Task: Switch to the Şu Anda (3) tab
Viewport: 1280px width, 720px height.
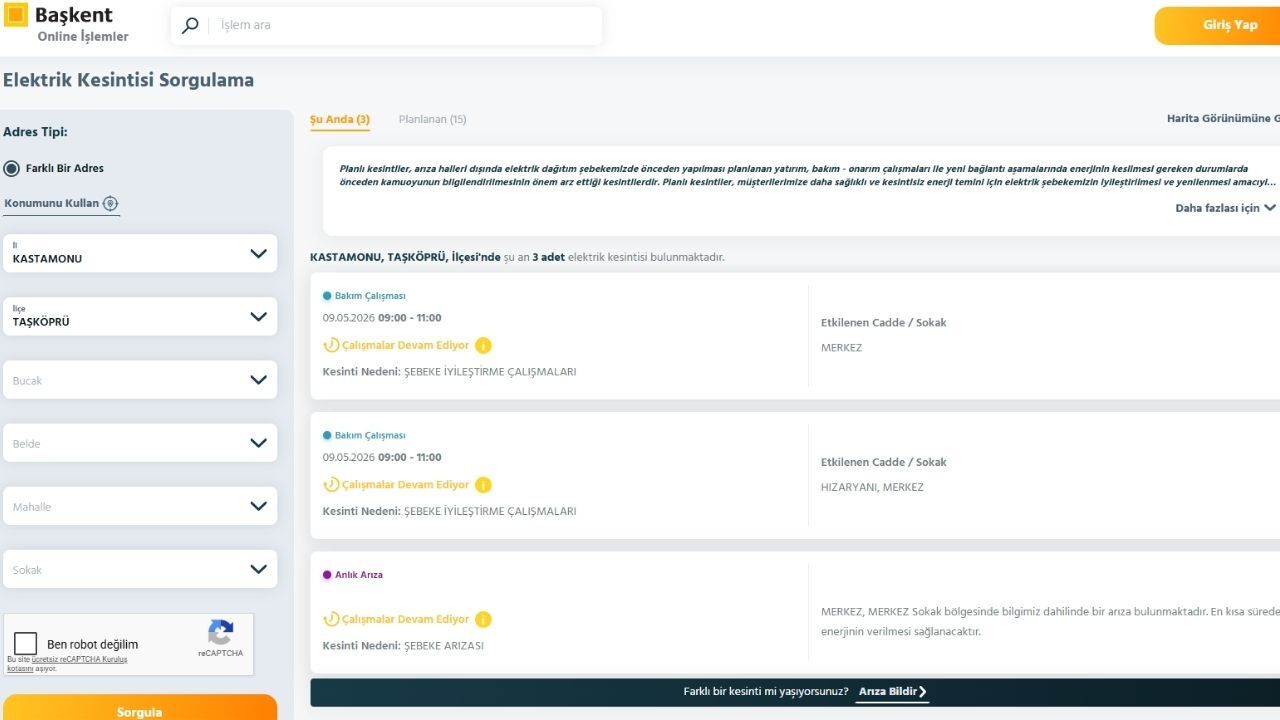Action: tap(340, 120)
